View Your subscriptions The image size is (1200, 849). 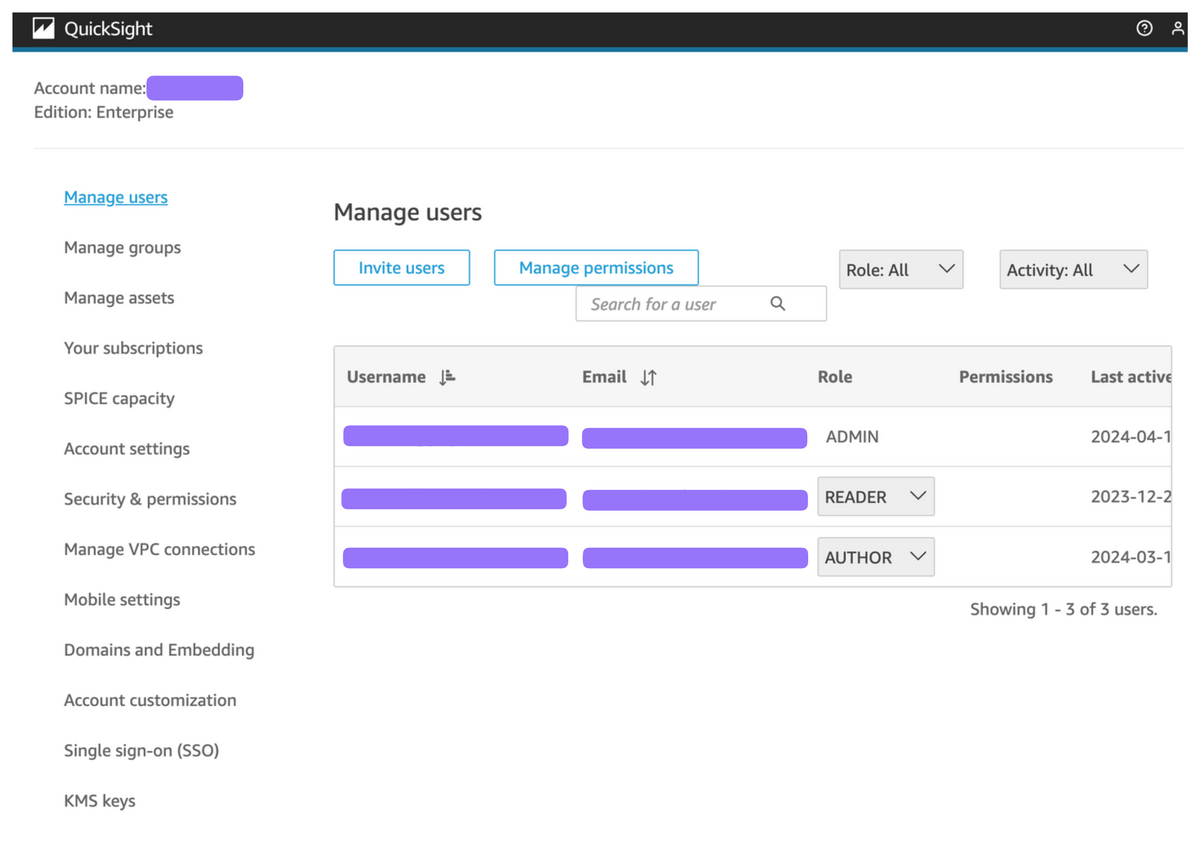(133, 348)
